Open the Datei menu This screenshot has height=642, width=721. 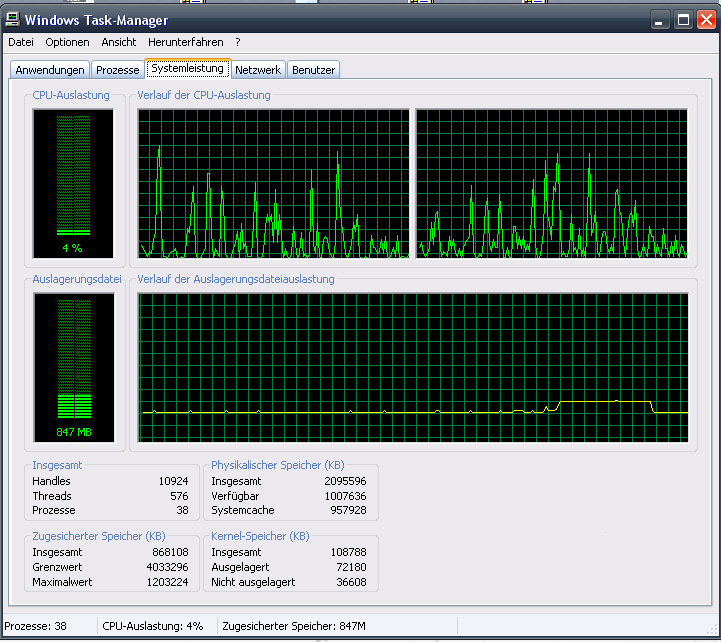pos(21,42)
